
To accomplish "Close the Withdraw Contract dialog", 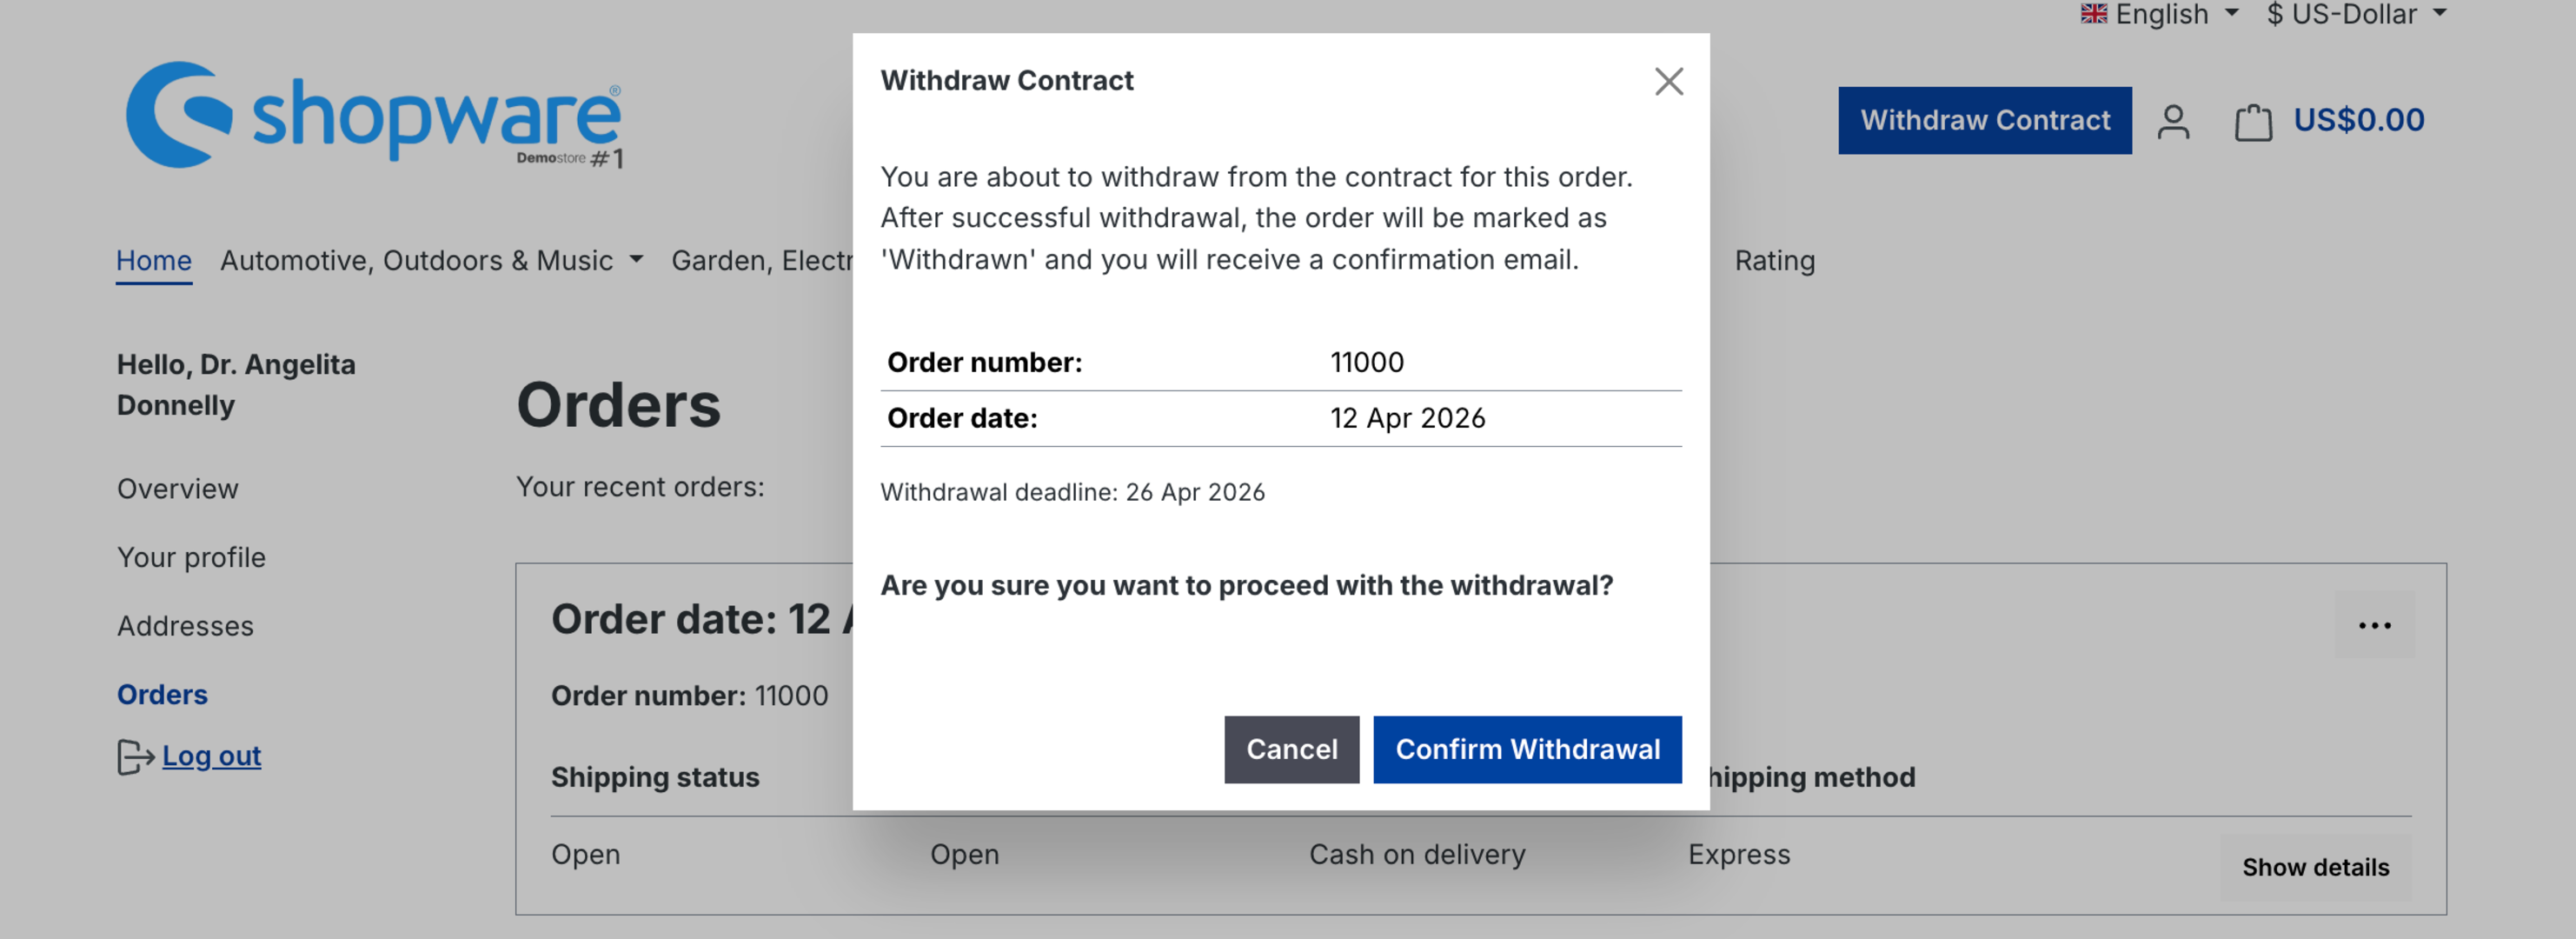I will (x=1668, y=81).
